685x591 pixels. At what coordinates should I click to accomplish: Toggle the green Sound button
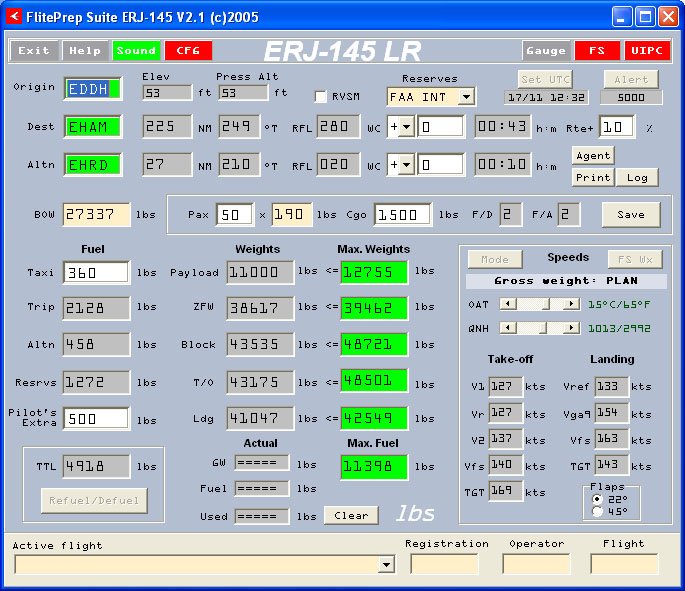(x=136, y=51)
